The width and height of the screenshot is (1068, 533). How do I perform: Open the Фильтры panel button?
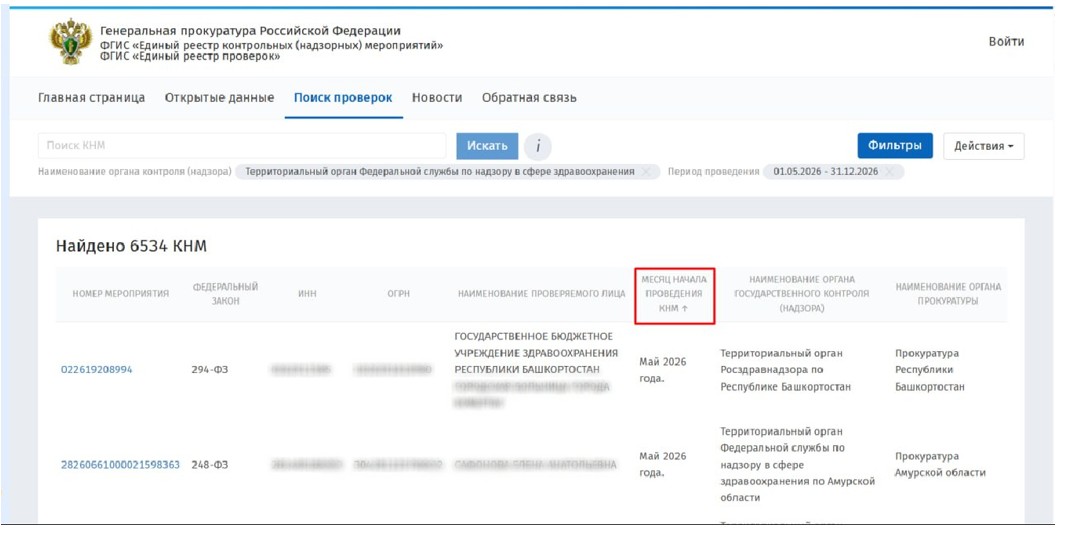click(895, 146)
